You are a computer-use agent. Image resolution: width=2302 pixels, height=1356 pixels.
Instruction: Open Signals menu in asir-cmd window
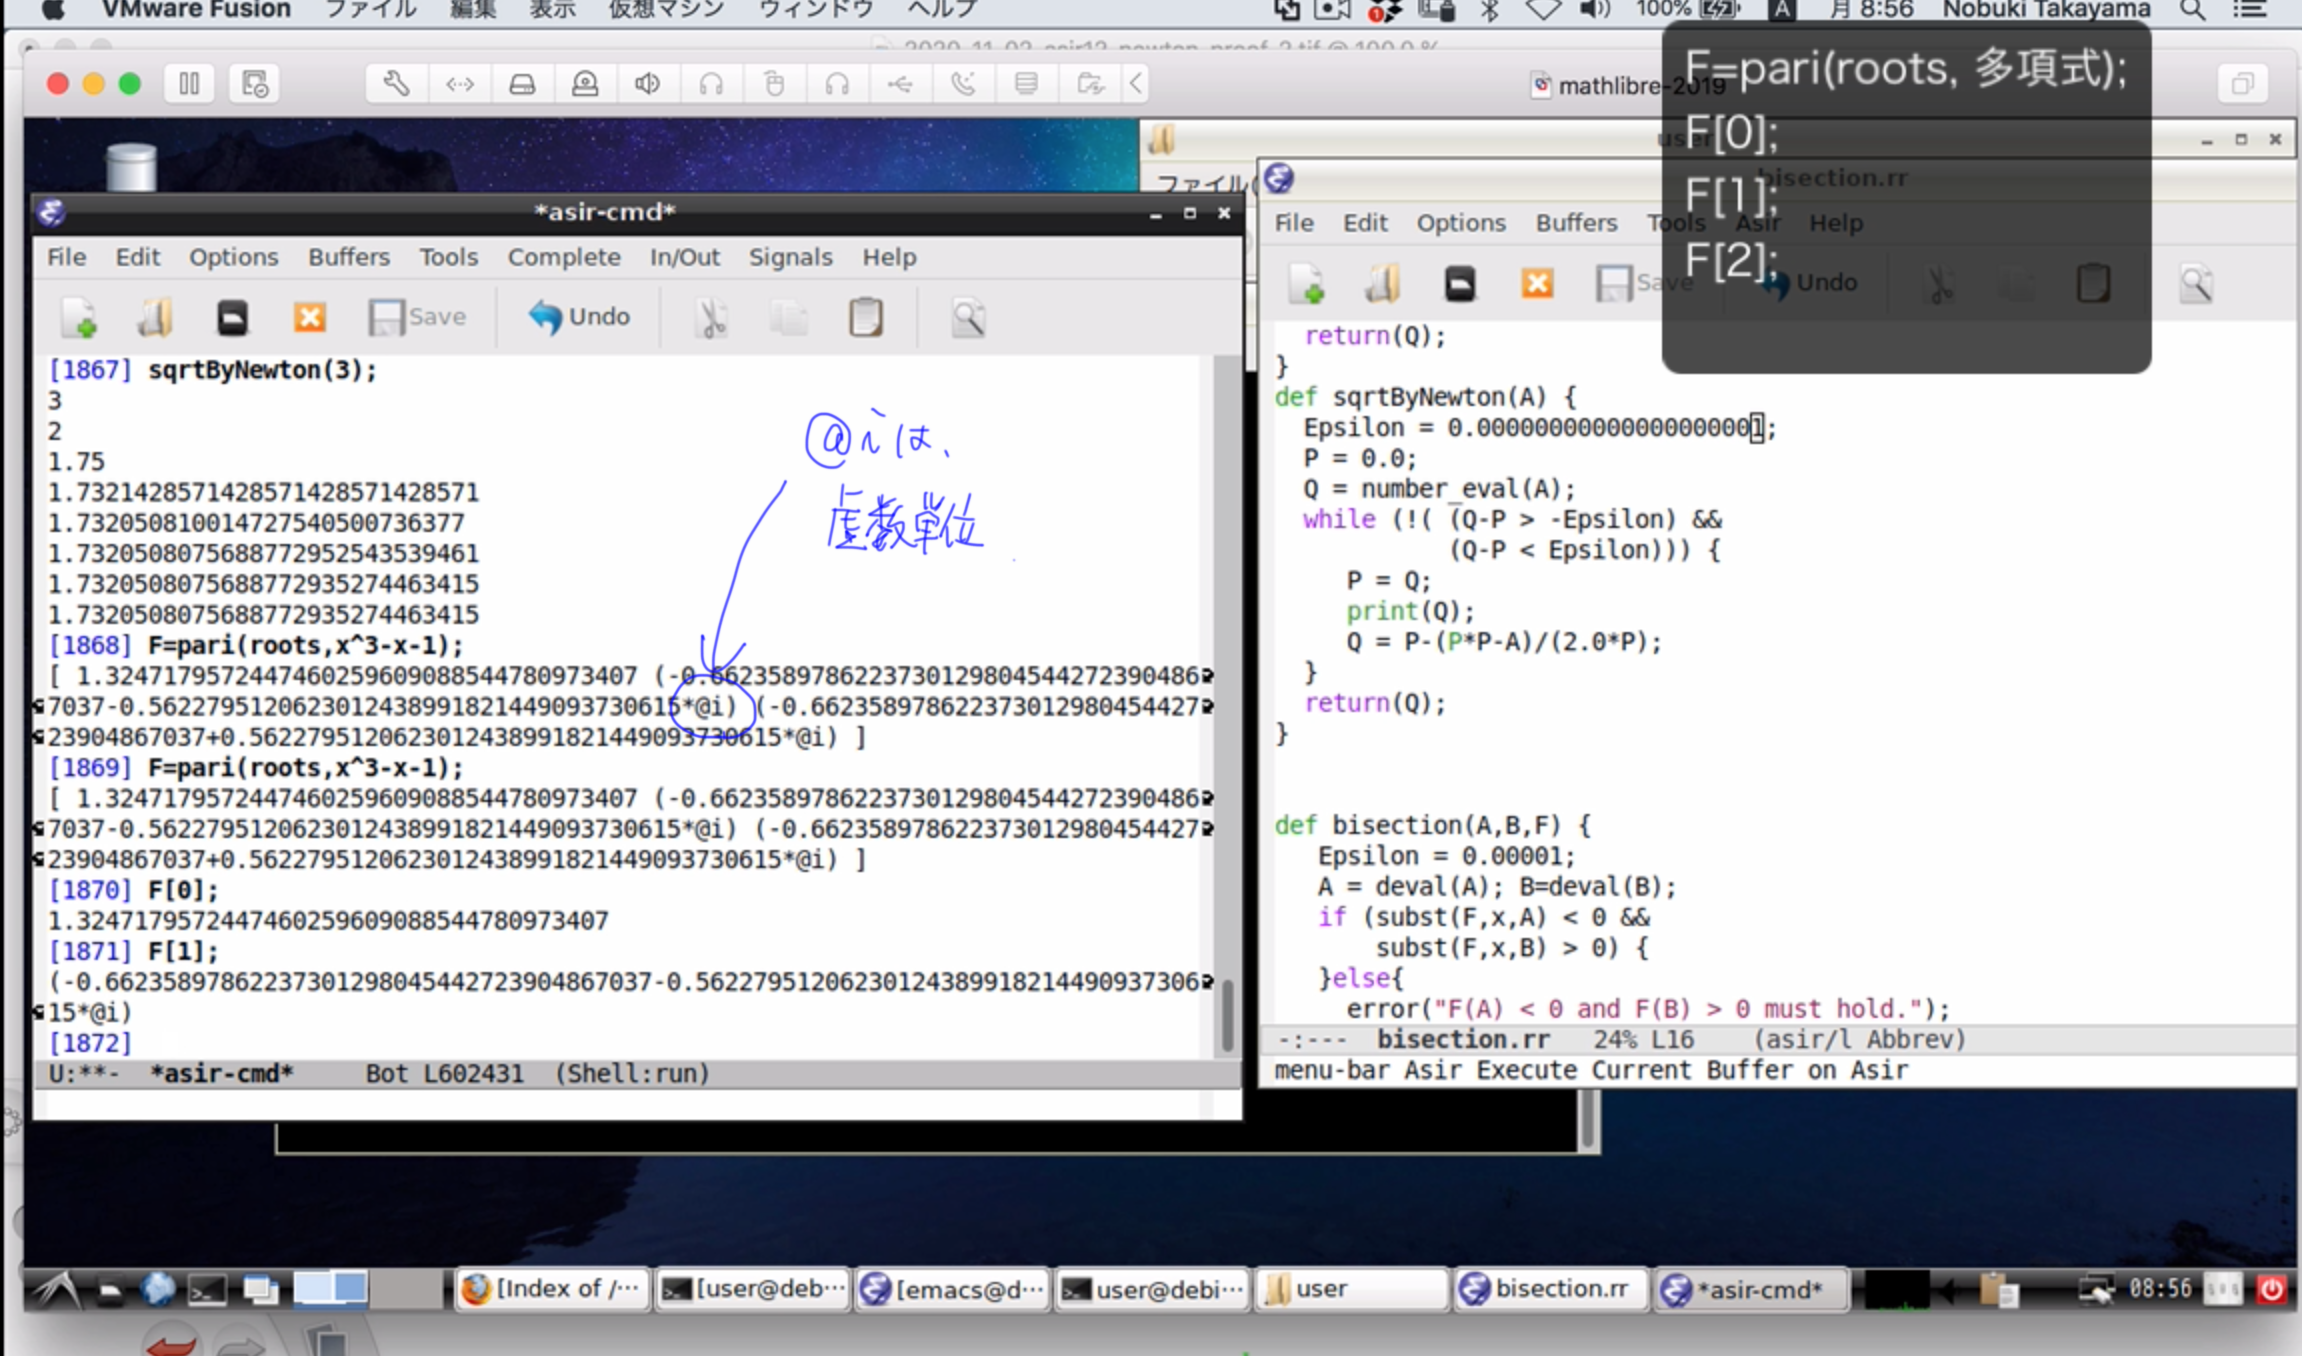(790, 257)
